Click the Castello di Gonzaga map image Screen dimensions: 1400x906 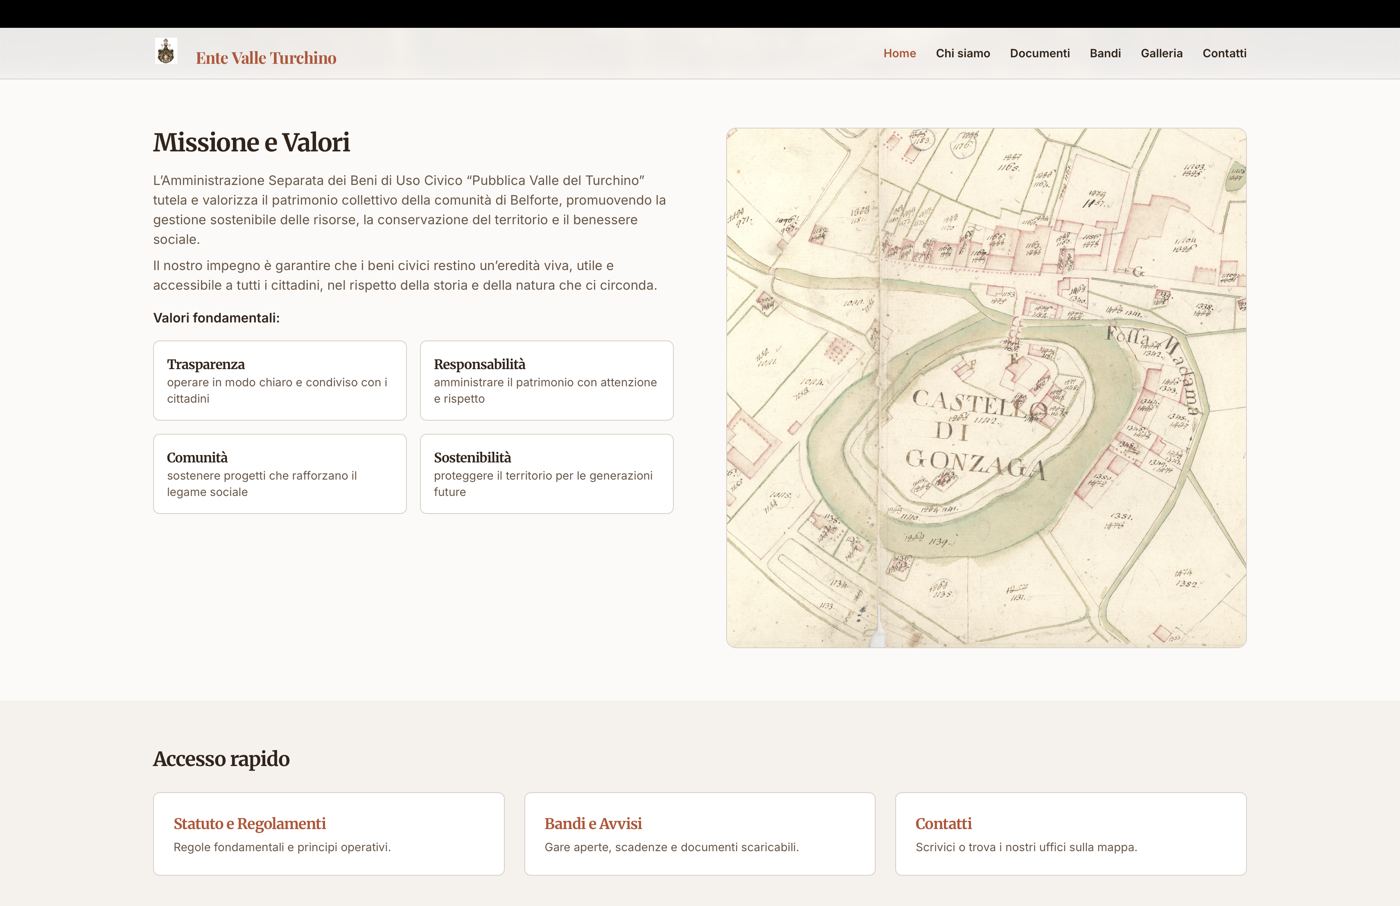(x=986, y=388)
